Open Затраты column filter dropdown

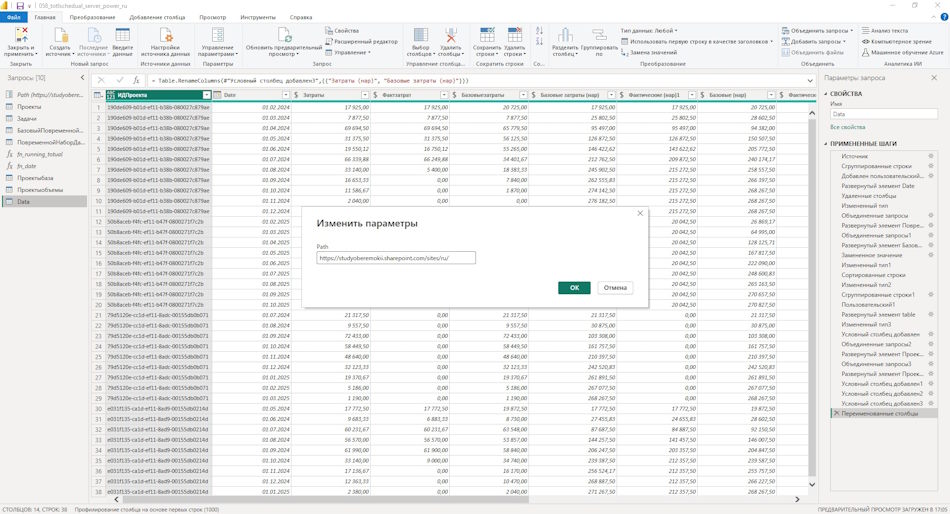coord(365,95)
